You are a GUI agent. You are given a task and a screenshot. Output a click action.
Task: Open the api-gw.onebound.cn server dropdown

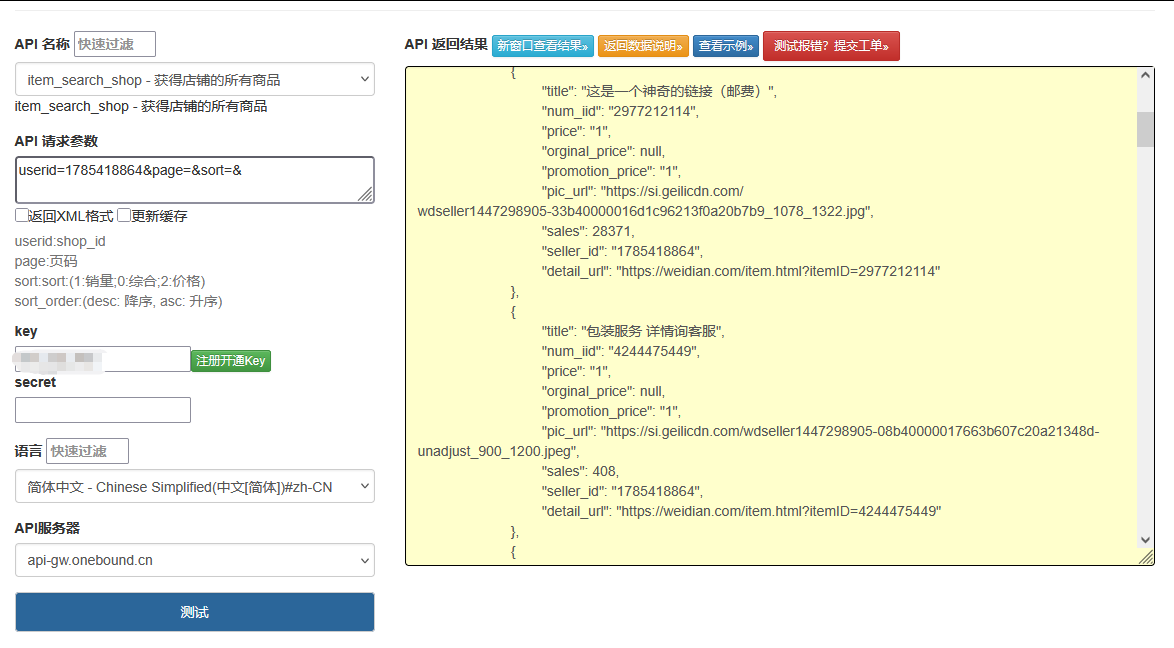point(195,560)
